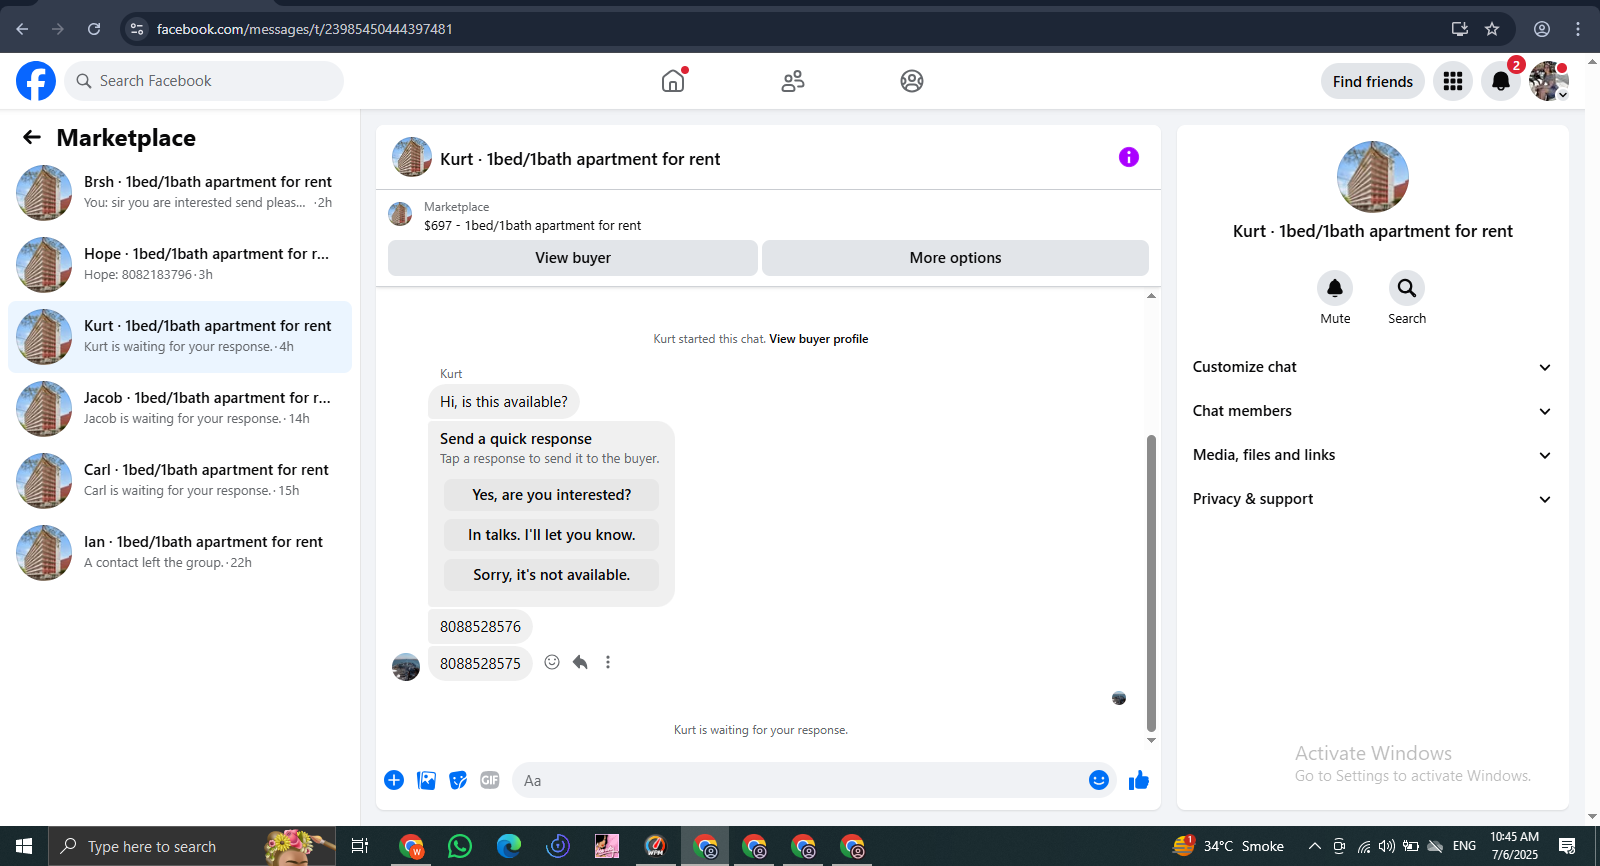This screenshot has height=866, width=1600.
Task: Click the back arrow beside Marketplace
Action: [x=32, y=137]
